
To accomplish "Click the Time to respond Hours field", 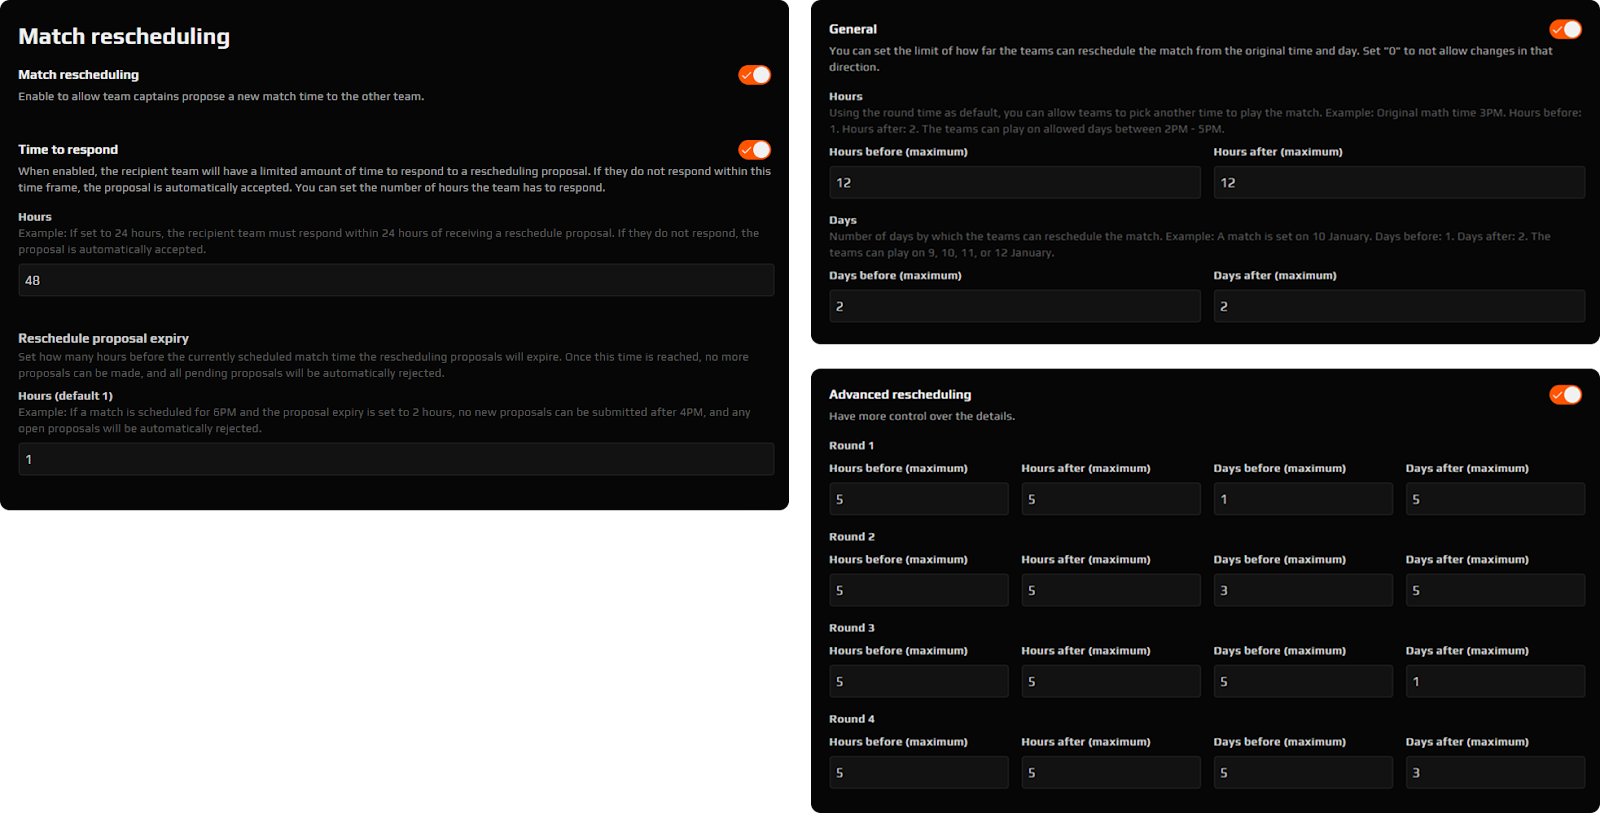I will pyautogui.click(x=396, y=280).
